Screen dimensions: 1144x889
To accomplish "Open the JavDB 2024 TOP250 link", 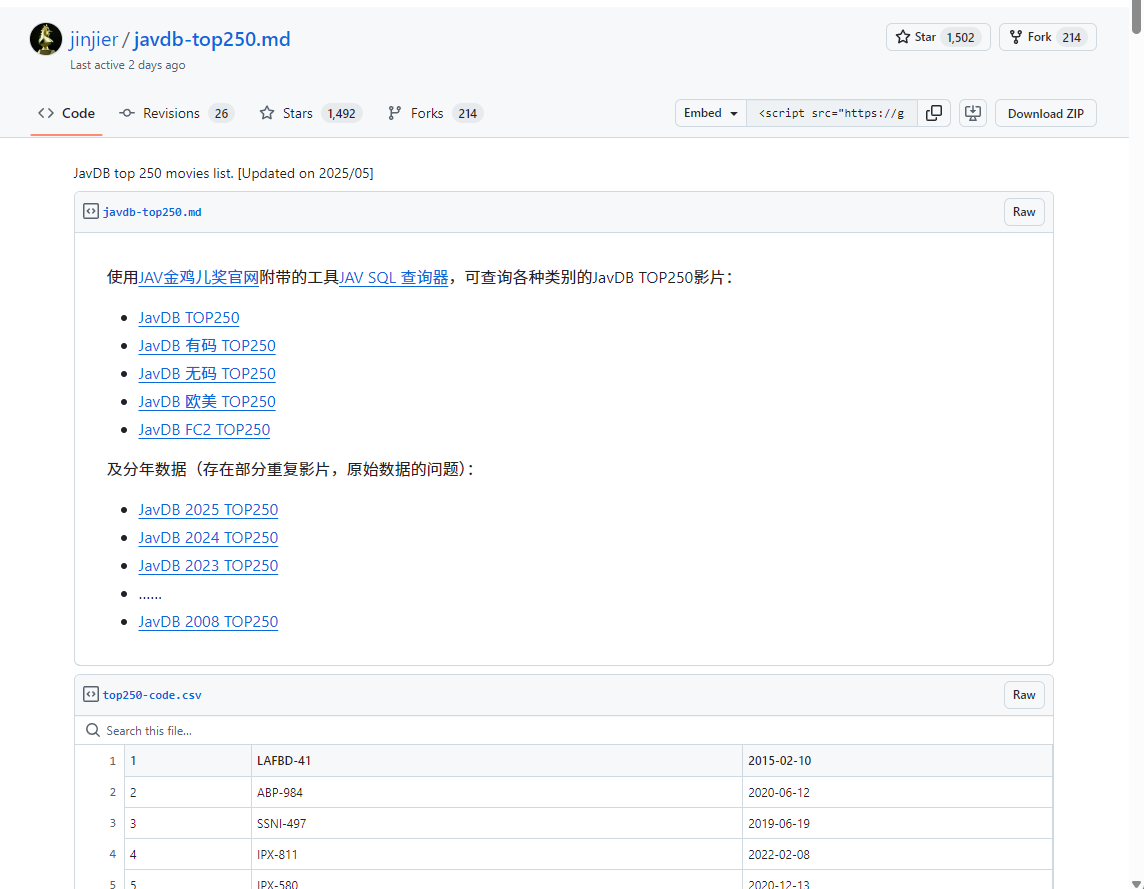I will pyautogui.click(x=208, y=537).
